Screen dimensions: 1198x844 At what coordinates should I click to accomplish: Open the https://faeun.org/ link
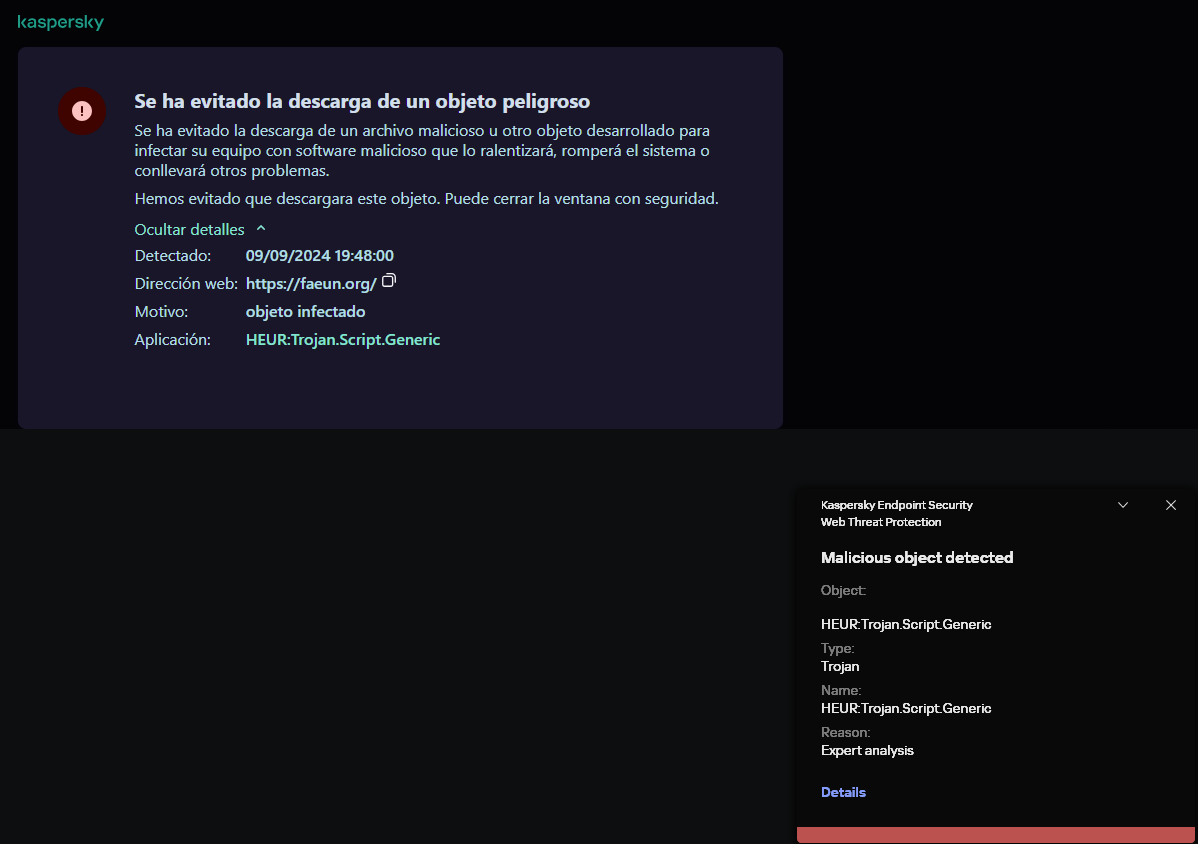coord(311,283)
